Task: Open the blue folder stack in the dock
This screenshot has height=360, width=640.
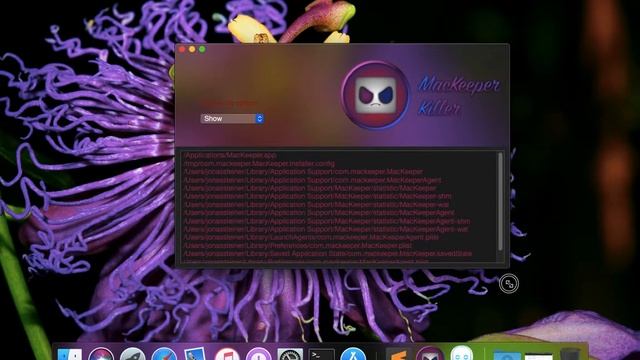Action: pos(507,355)
